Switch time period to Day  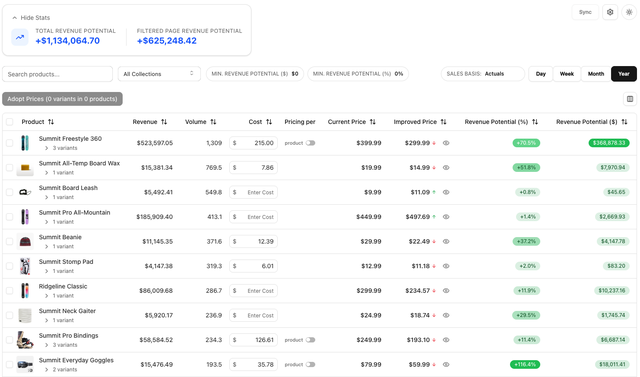coord(540,74)
